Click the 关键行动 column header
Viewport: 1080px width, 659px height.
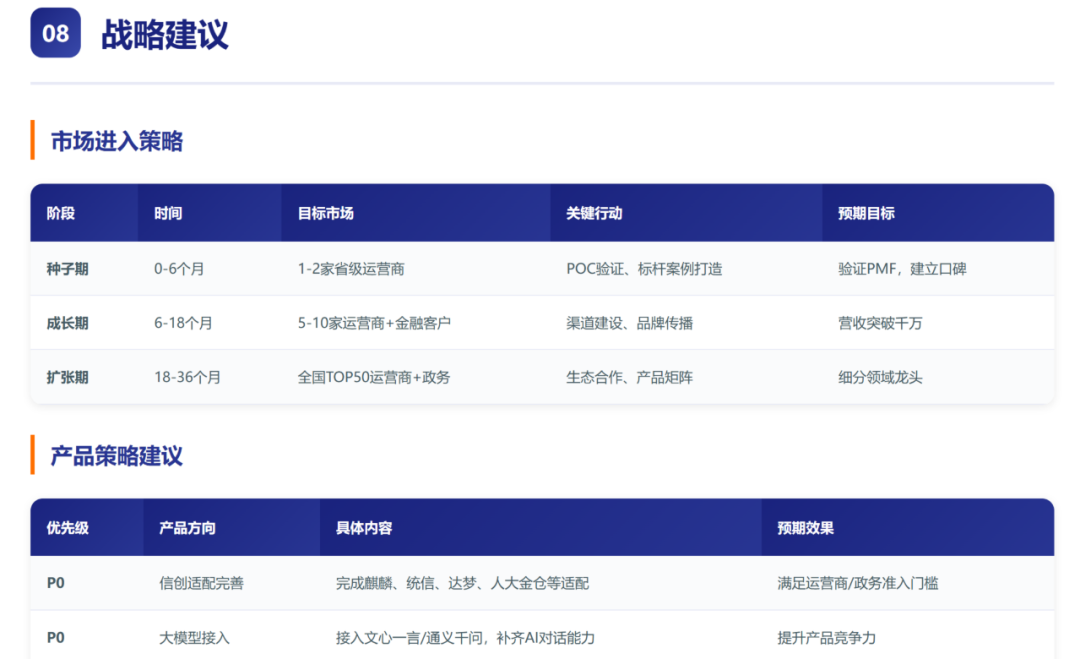point(594,213)
